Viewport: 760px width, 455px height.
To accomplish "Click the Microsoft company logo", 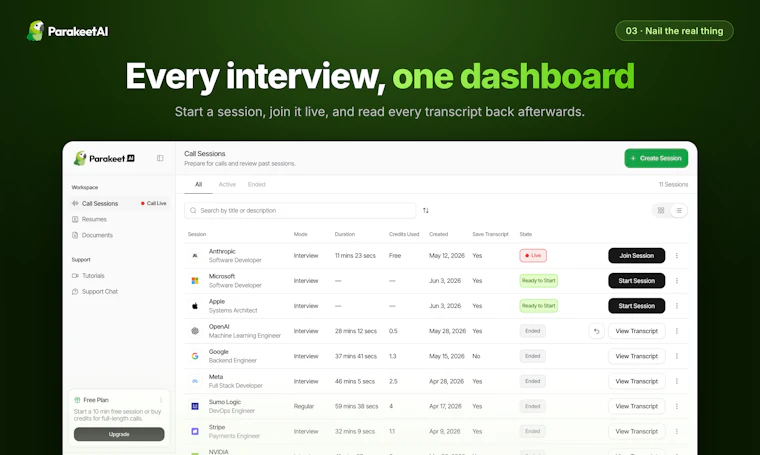I will click(195, 281).
